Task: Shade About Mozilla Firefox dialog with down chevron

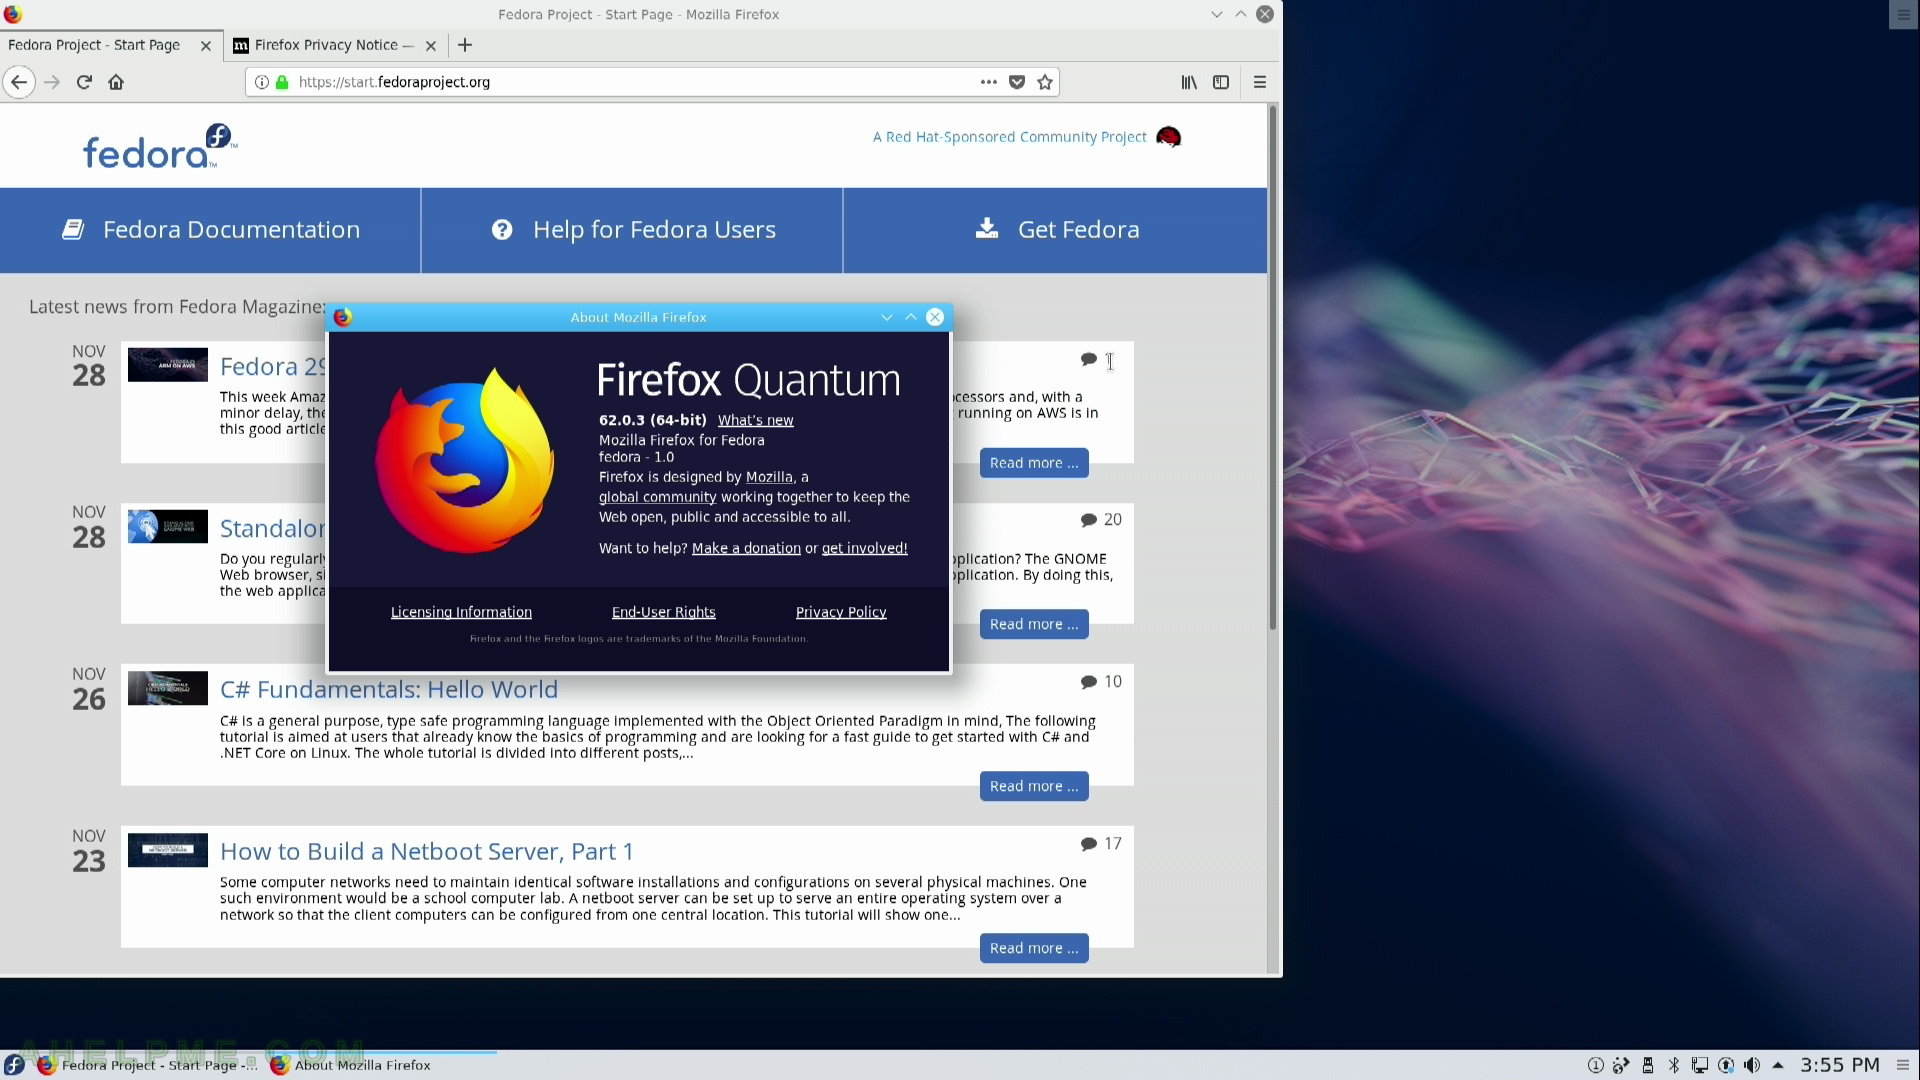Action: (x=886, y=317)
